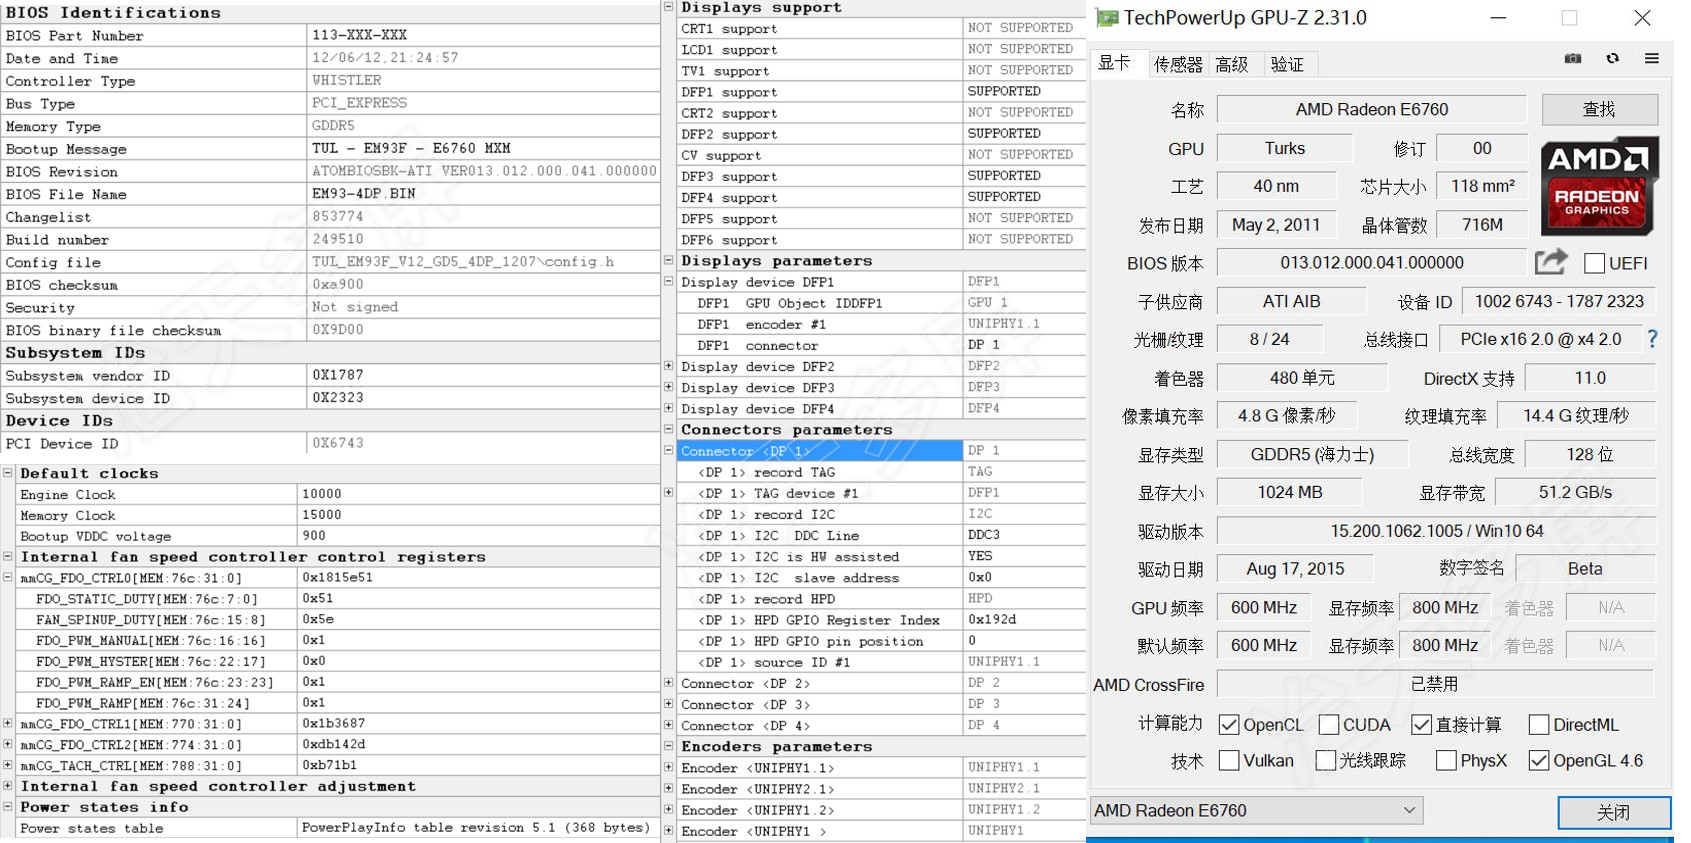Toggle the PhysX checkbox
Screen dimensions: 1691x843
pyautogui.click(x=1446, y=761)
